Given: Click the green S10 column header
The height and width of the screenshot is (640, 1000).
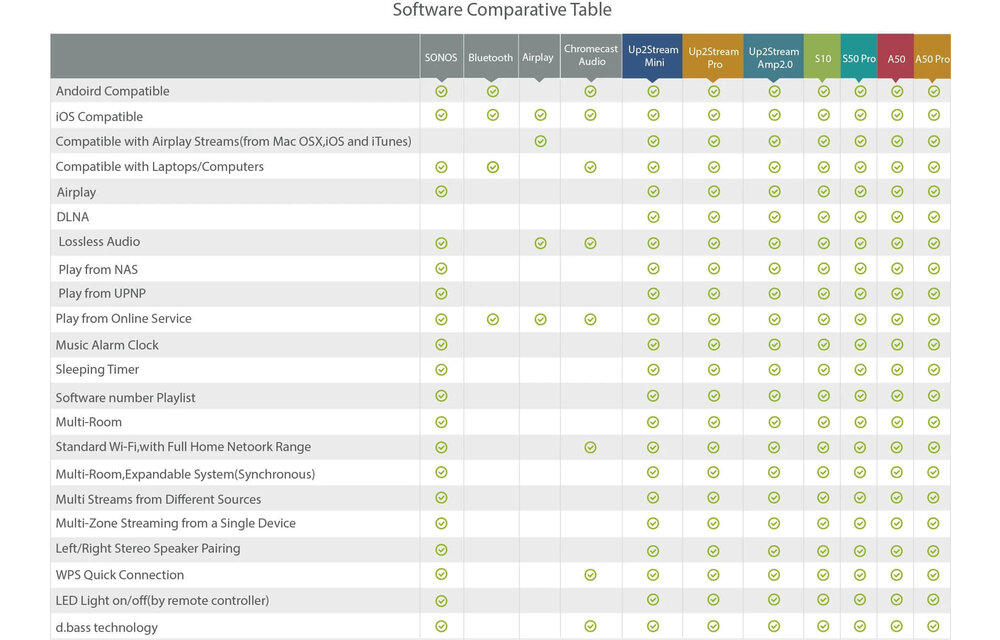Looking at the screenshot, I should (x=823, y=57).
